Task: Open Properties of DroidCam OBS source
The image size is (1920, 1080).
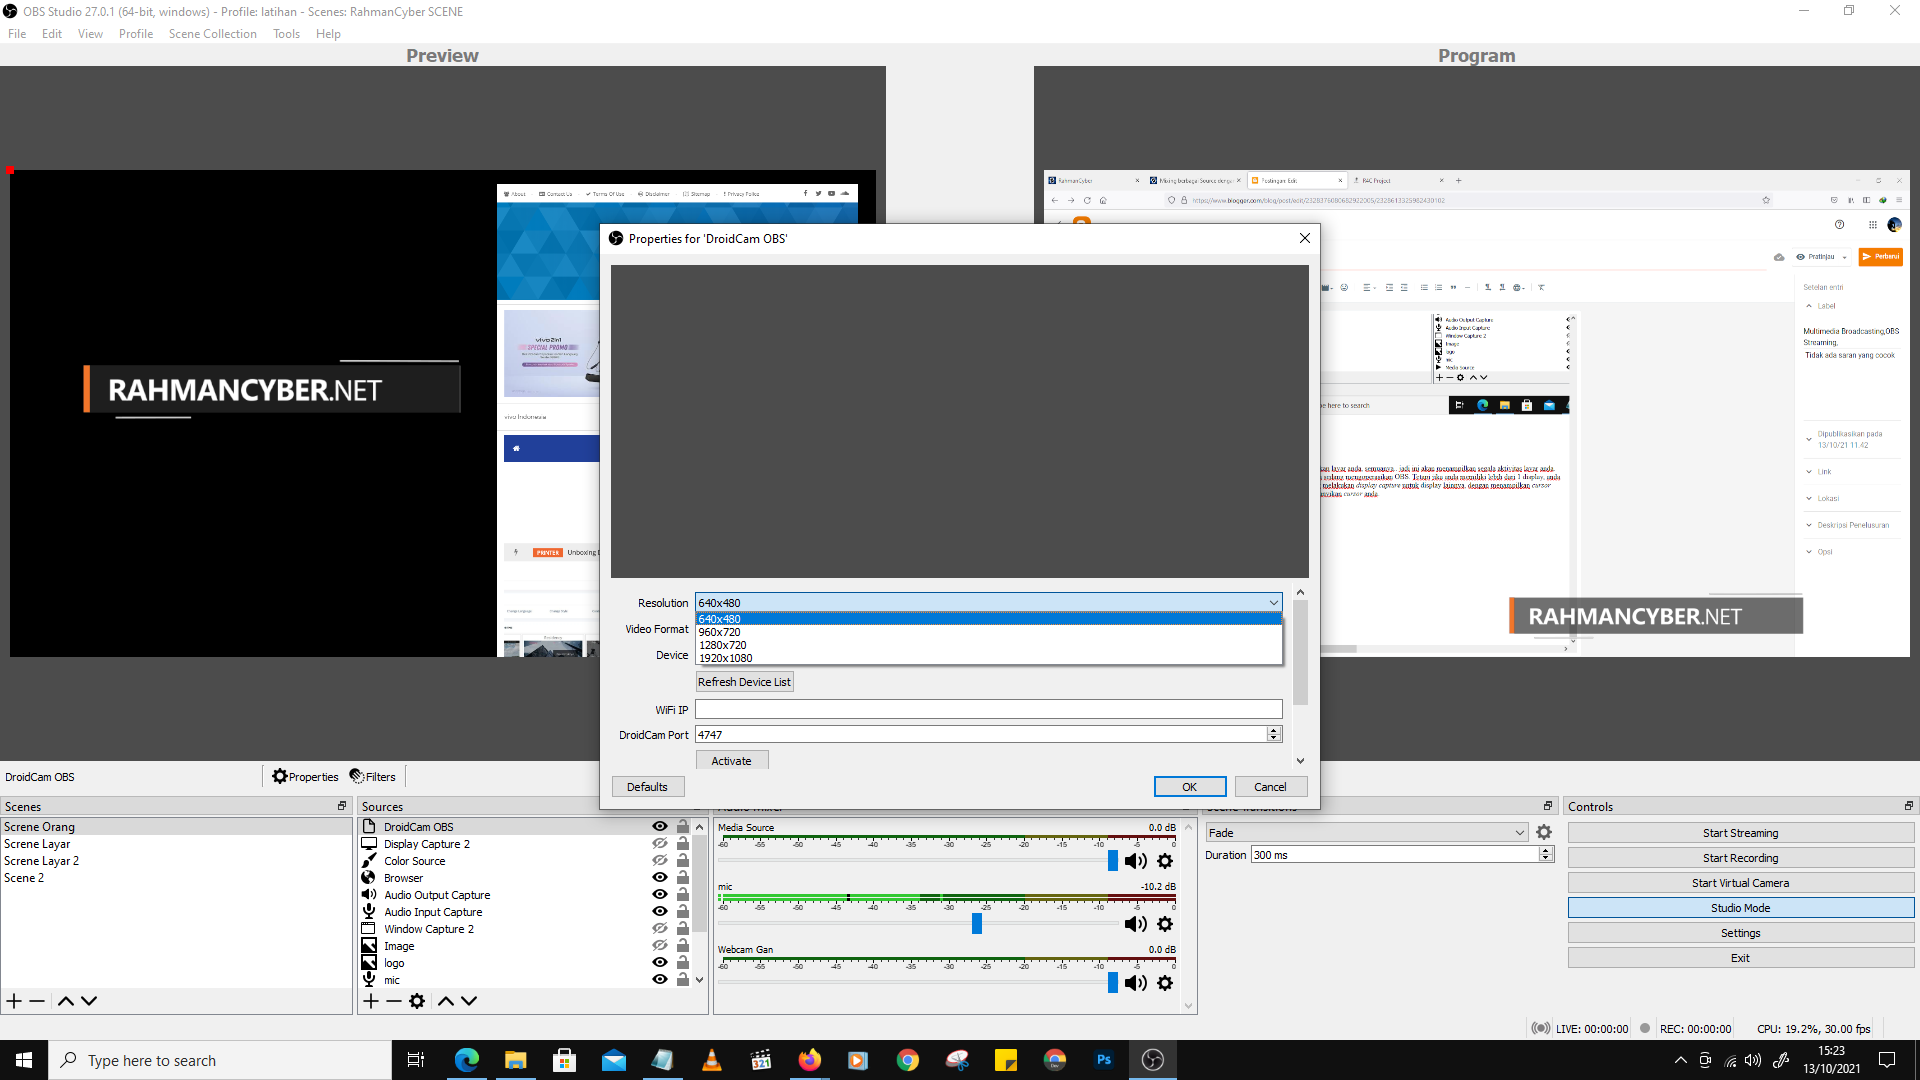Action: tap(305, 777)
